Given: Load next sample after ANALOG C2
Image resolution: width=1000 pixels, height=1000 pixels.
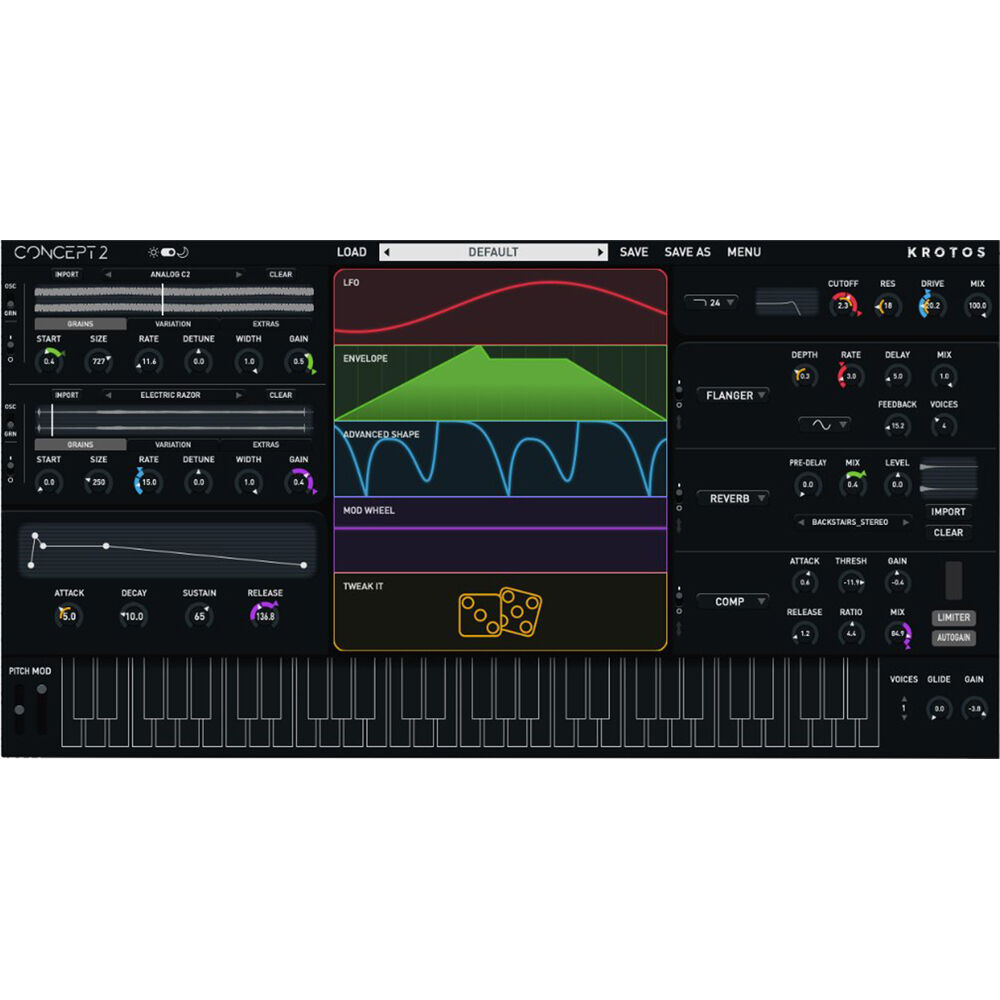Looking at the screenshot, I should (239, 274).
